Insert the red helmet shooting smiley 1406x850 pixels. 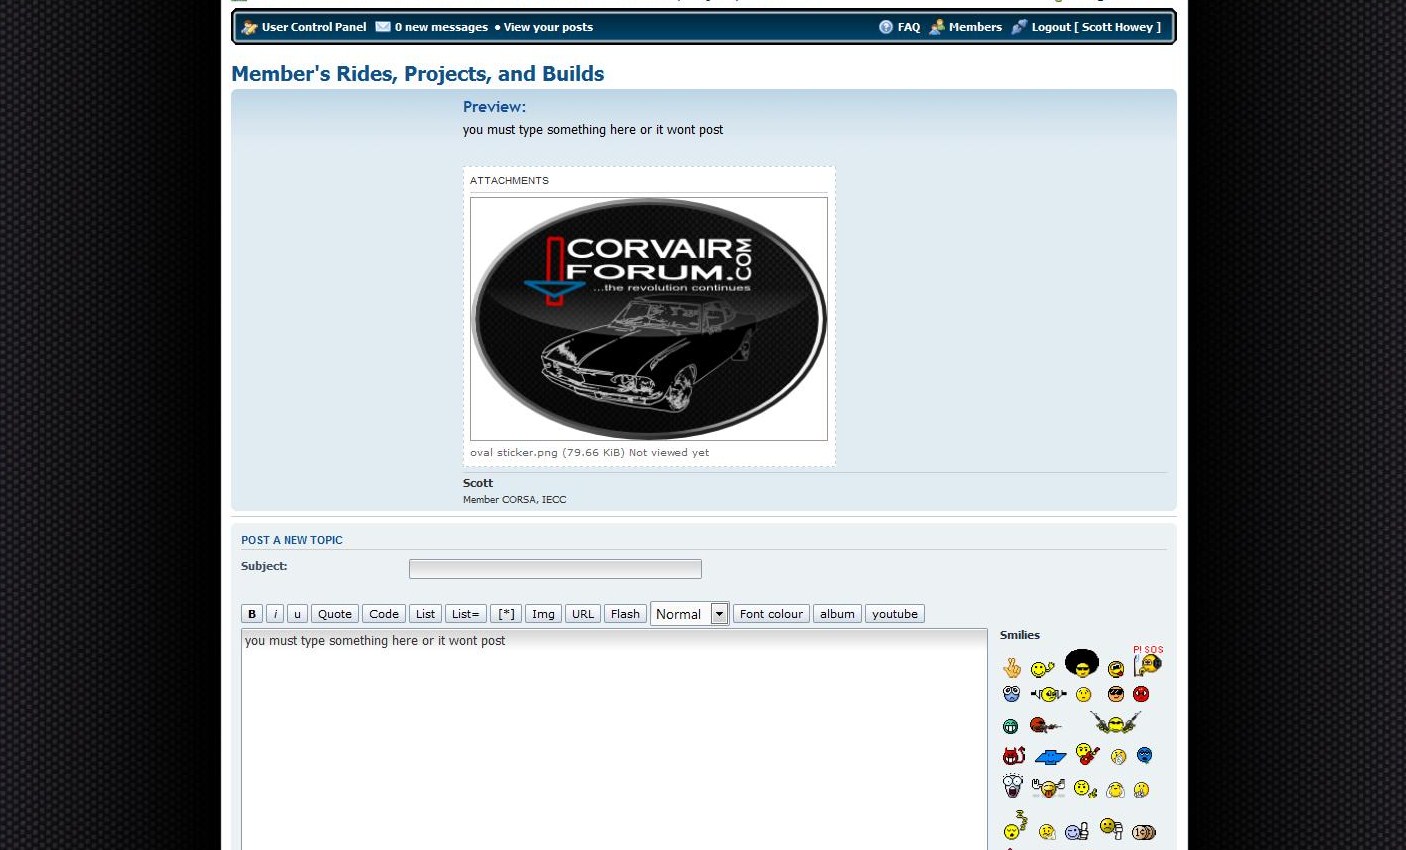(x=1045, y=725)
